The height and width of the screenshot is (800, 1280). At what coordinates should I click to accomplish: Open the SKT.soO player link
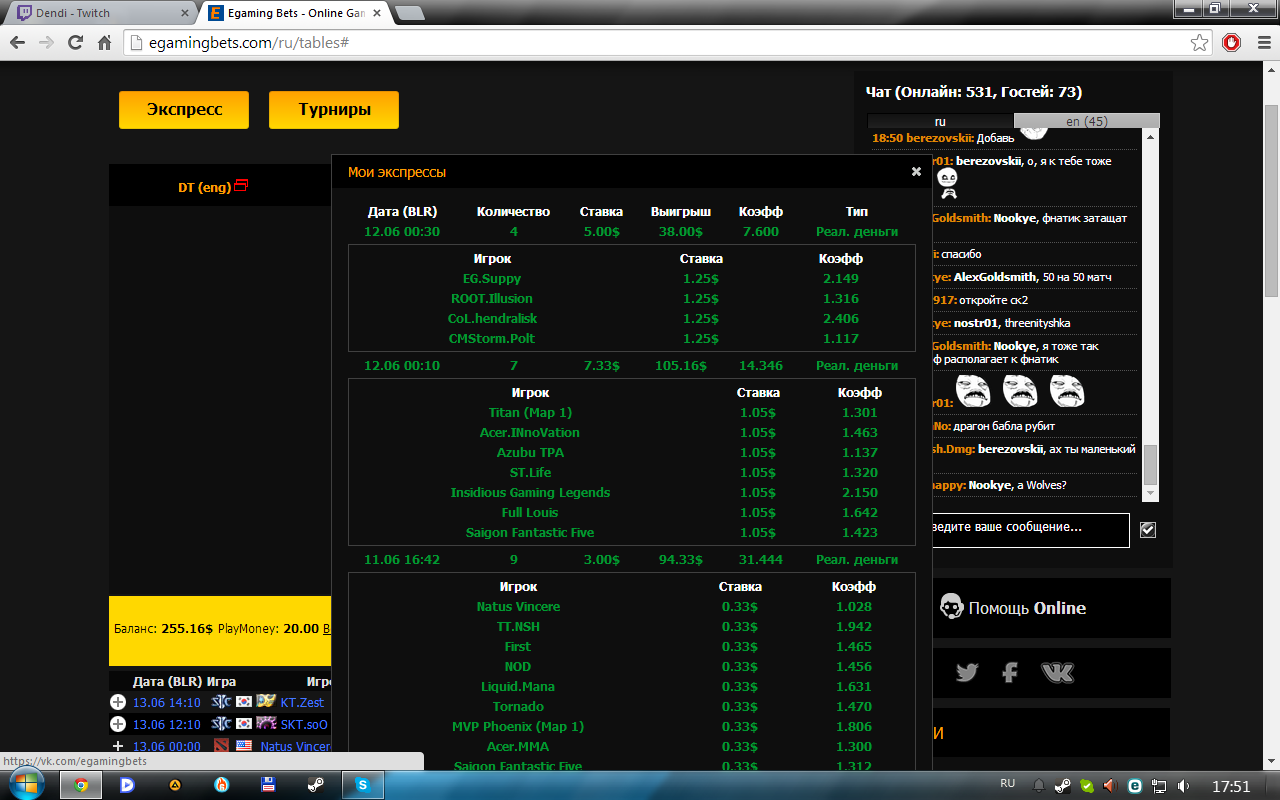pyautogui.click(x=304, y=724)
